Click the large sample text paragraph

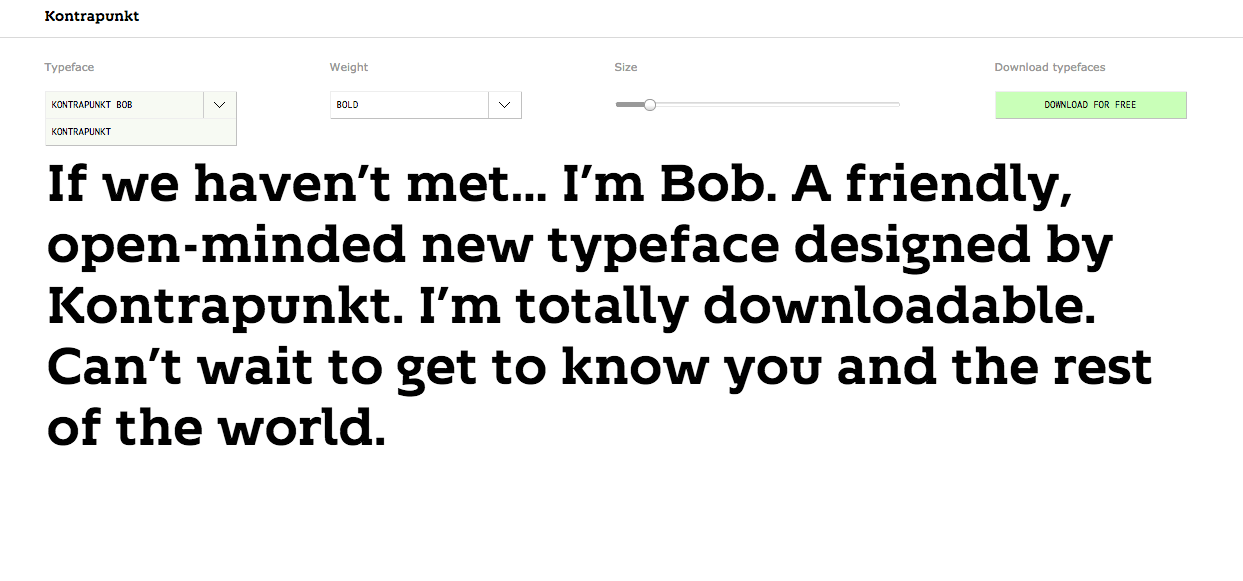click(600, 308)
